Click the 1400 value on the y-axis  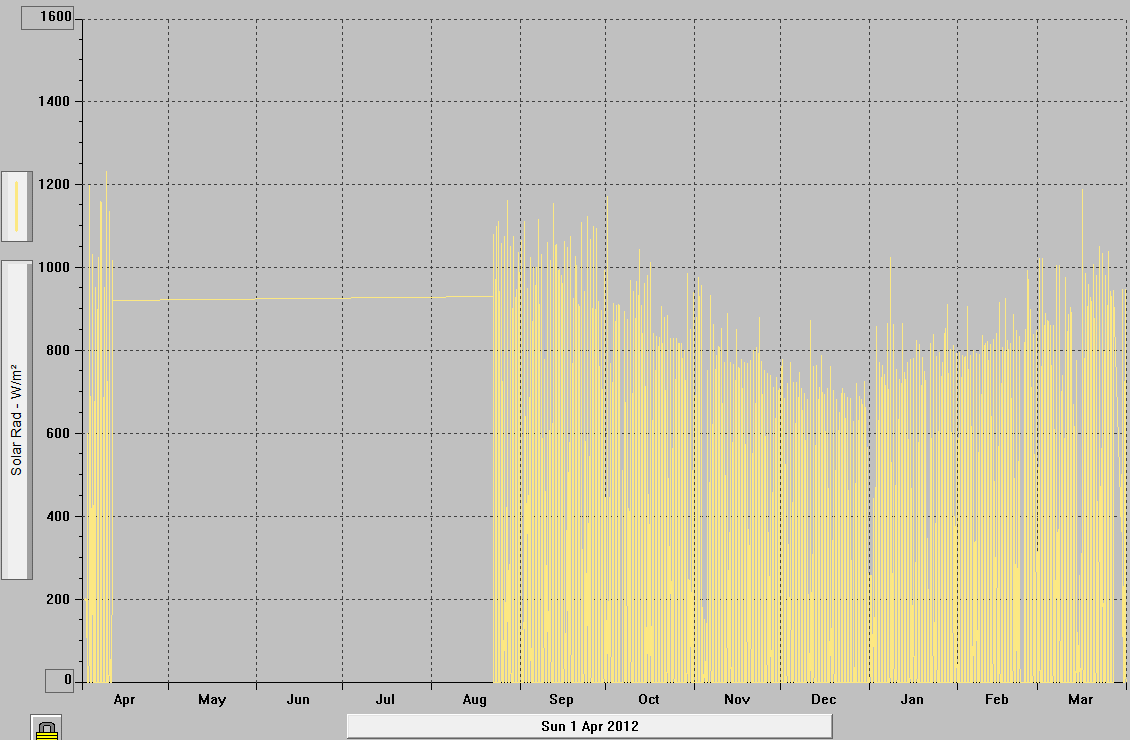click(55, 101)
